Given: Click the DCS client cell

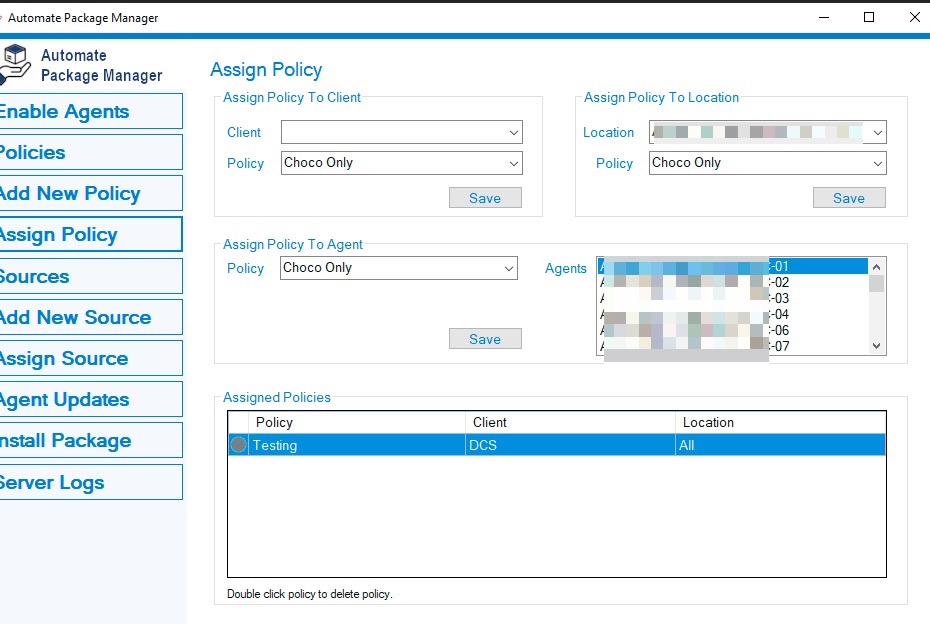Looking at the screenshot, I should tap(571, 445).
